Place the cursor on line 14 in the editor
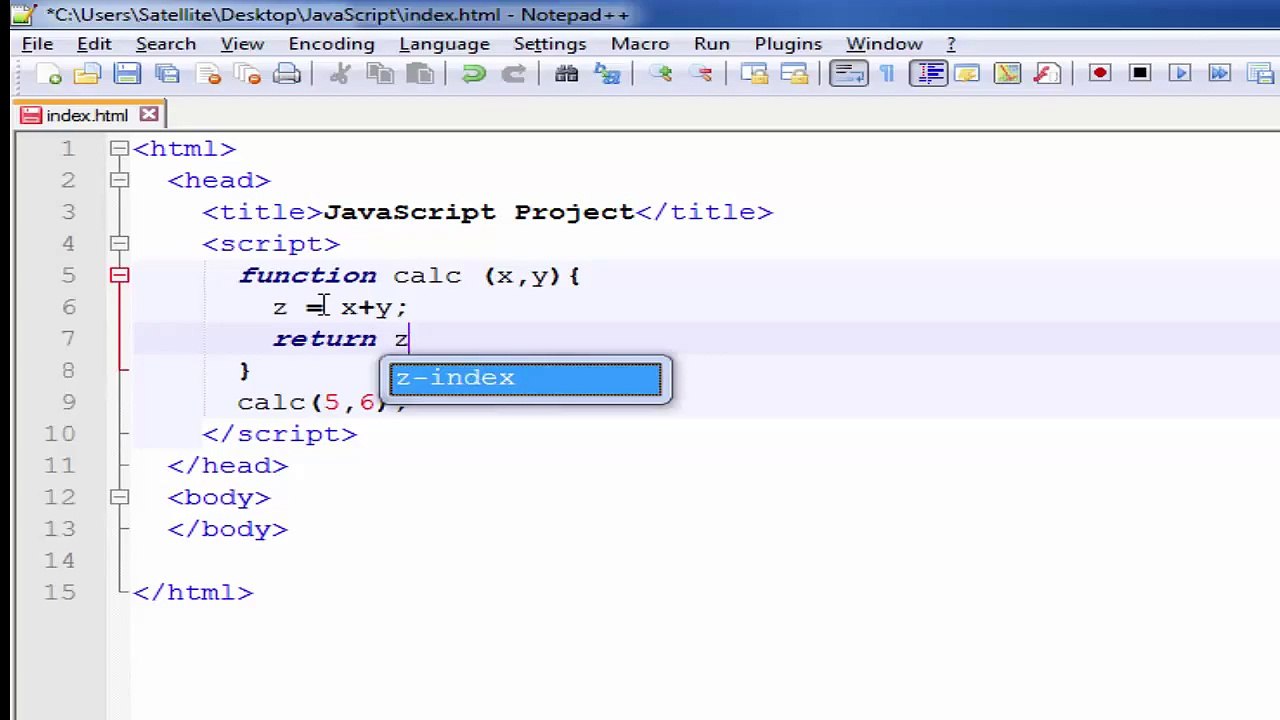 point(700,561)
